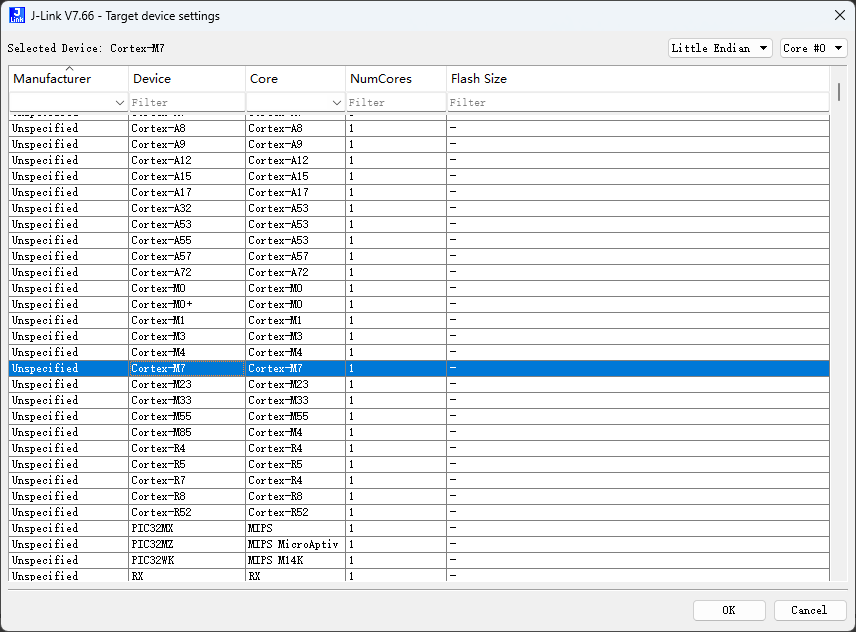Select the Cortex-A8 device row
This screenshot has width=856, height=632.
click(x=419, y=128)
